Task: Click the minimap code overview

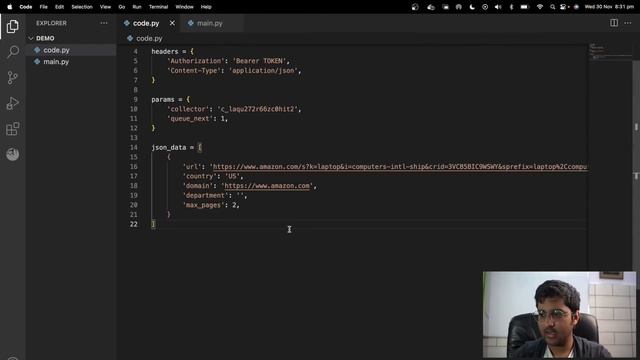Action: (610, 51)
